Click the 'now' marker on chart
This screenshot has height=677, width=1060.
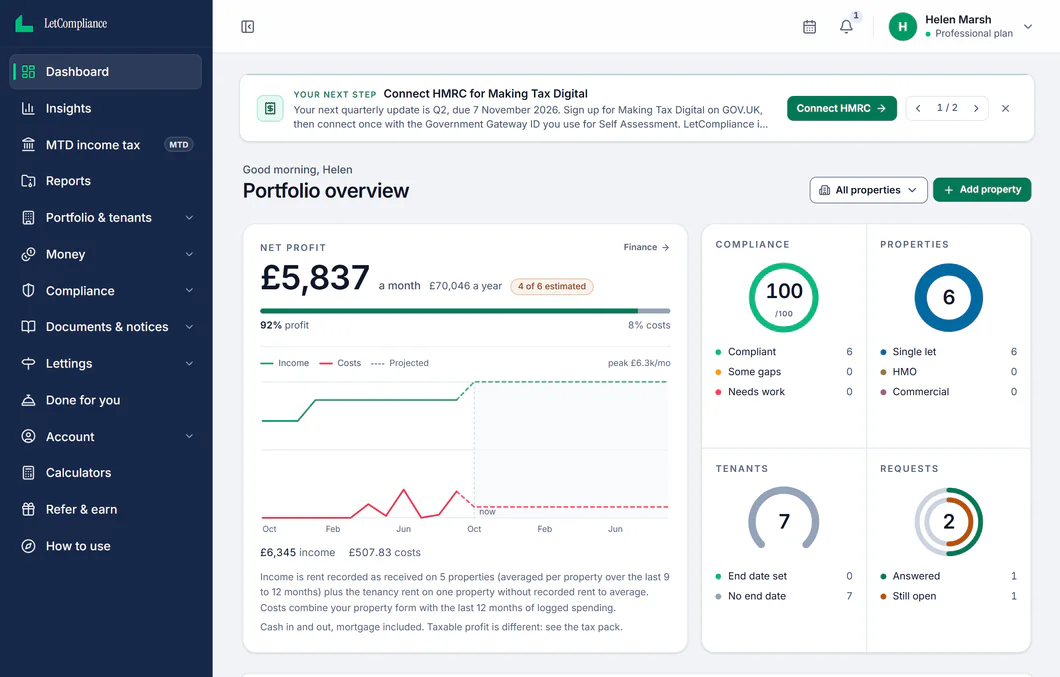point(487,512)
